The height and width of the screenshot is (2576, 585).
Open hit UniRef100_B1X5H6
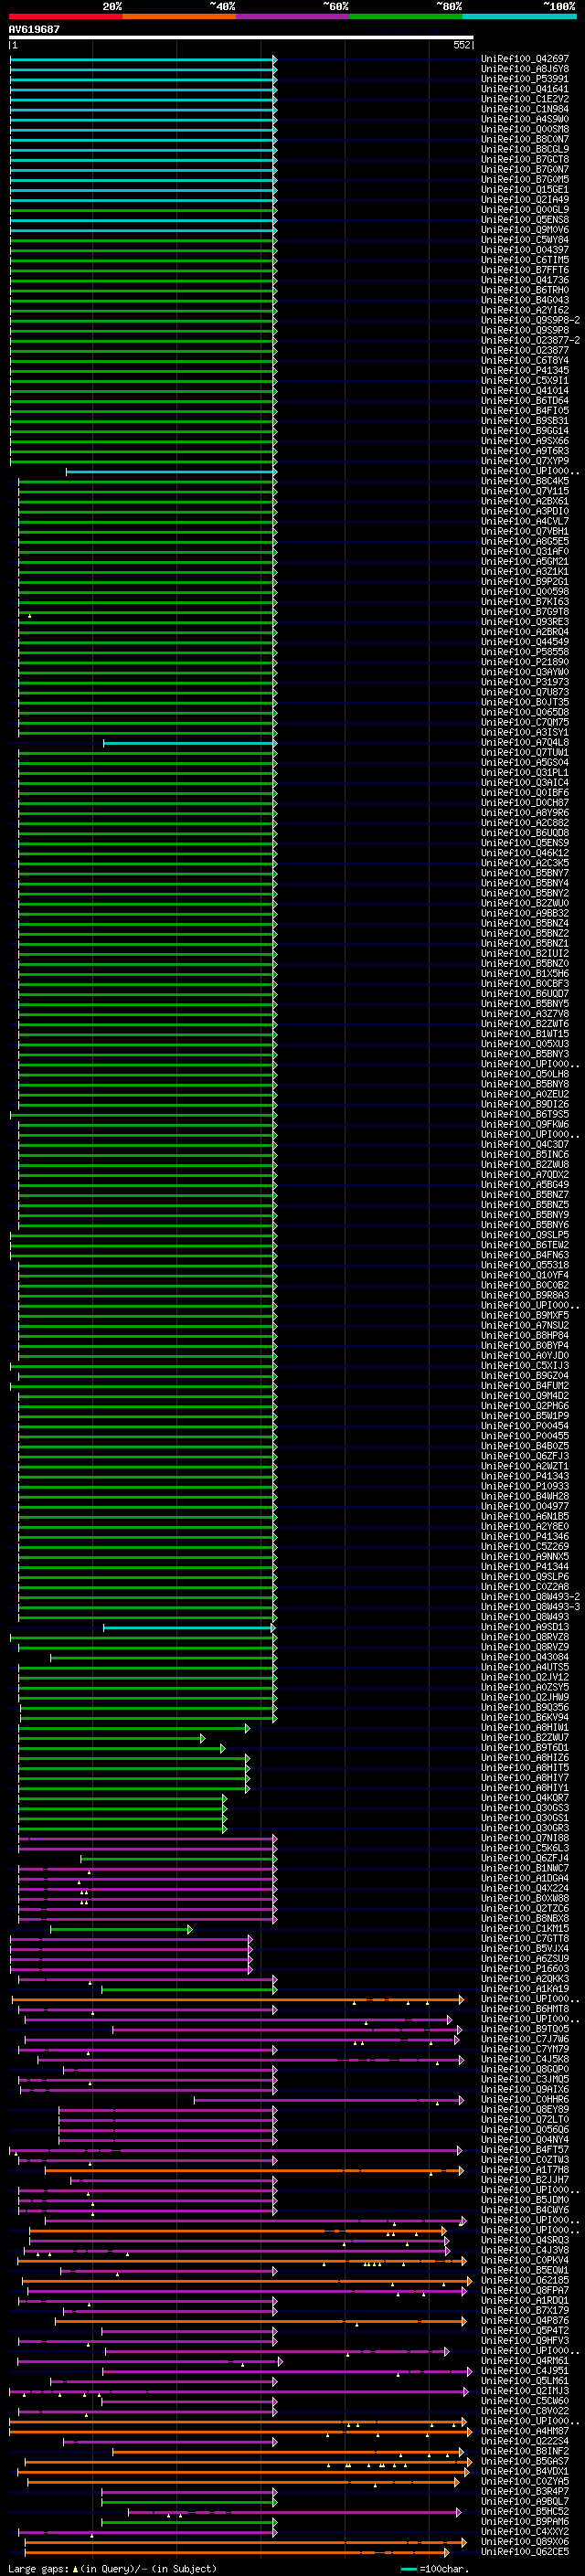(x=524, y=973)
